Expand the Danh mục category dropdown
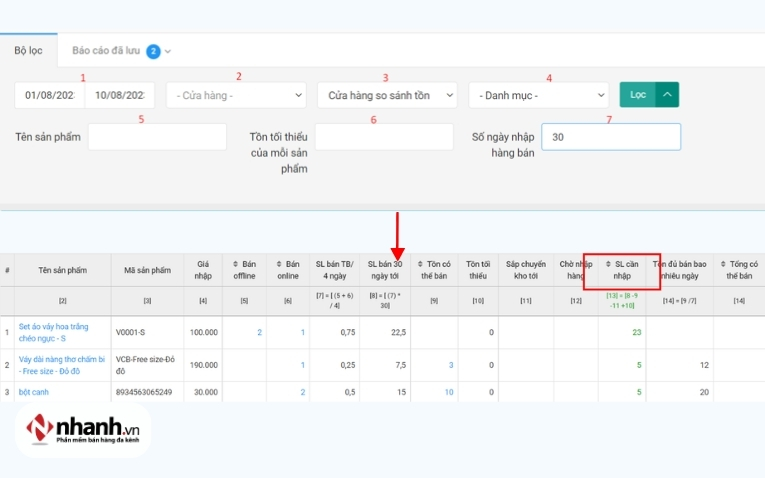This screenshot has width=765, height=478. point(538,96)
